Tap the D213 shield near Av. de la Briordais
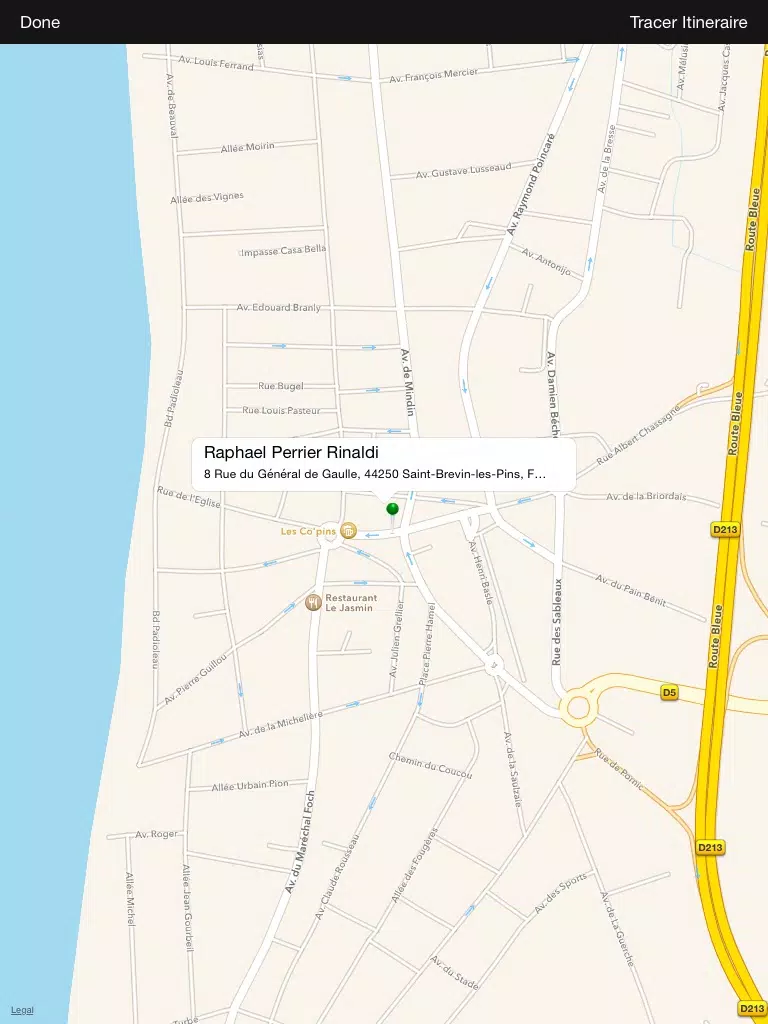This screenshot has width=768, height=1024. tap(725, 529)
